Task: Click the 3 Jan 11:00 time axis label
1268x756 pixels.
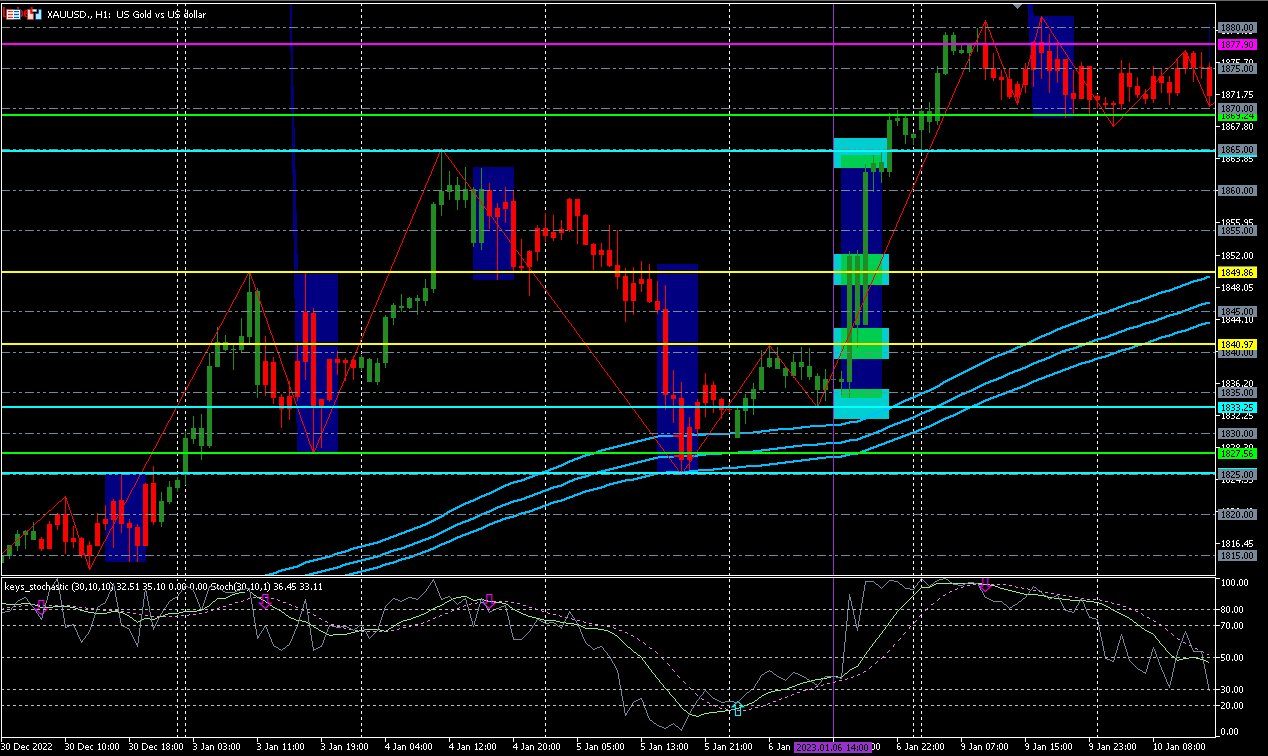Action: pos(281,747)
